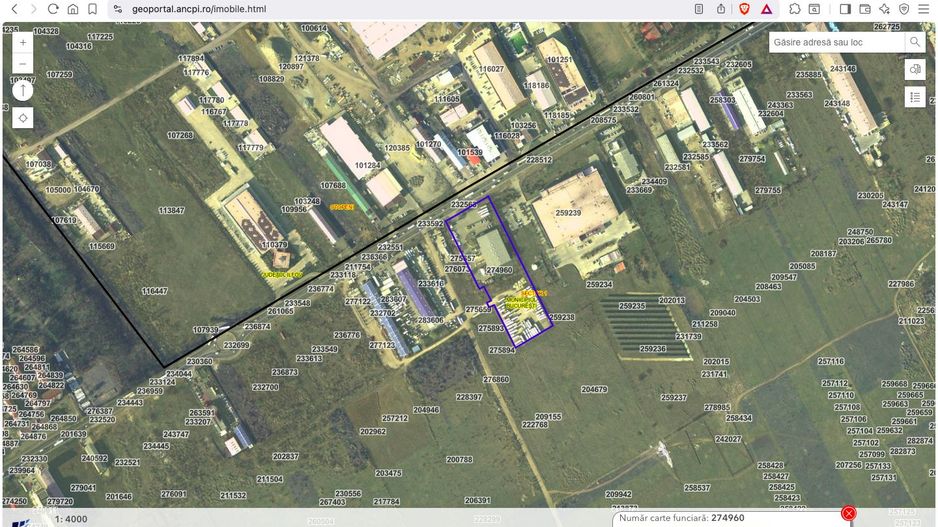Close the 'Număr carte funciară' popup

tap(849, 514)
